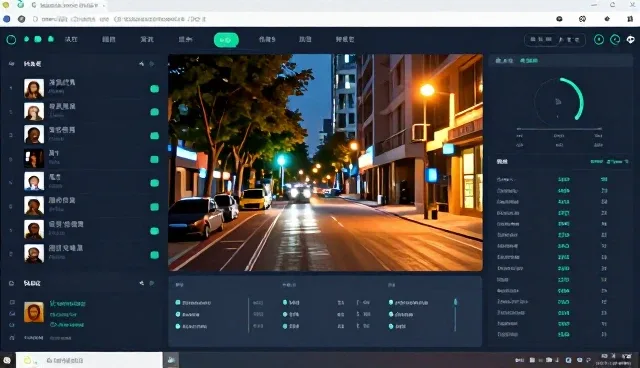Click the green circle icon with center dot

click(599, 40)
